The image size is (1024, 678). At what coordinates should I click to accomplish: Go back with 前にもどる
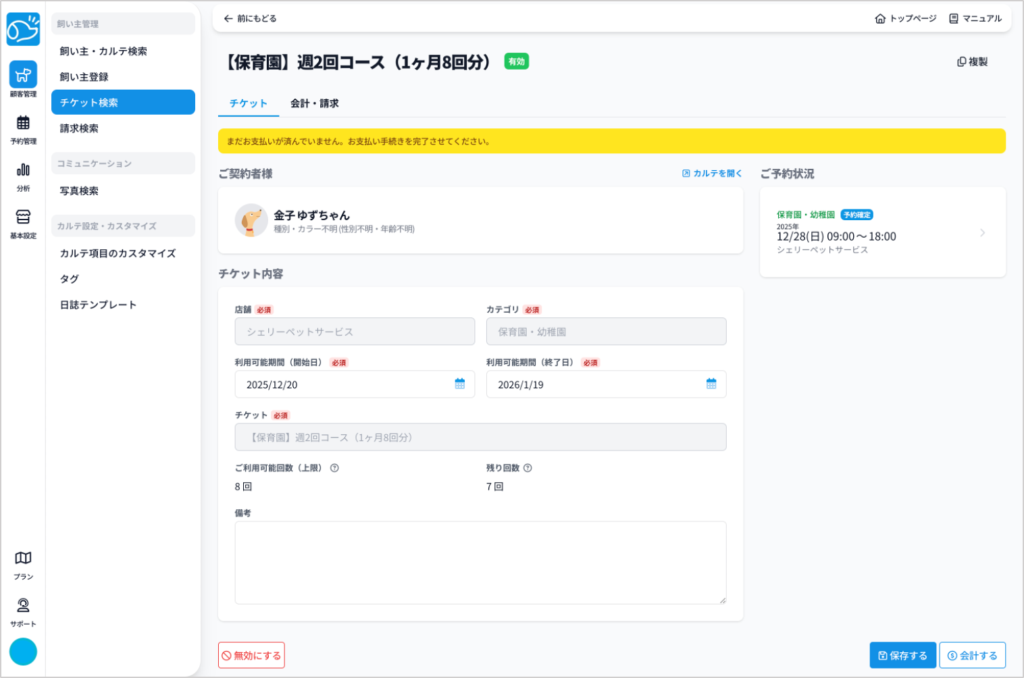pyautogui.click(x=250, y=18)
